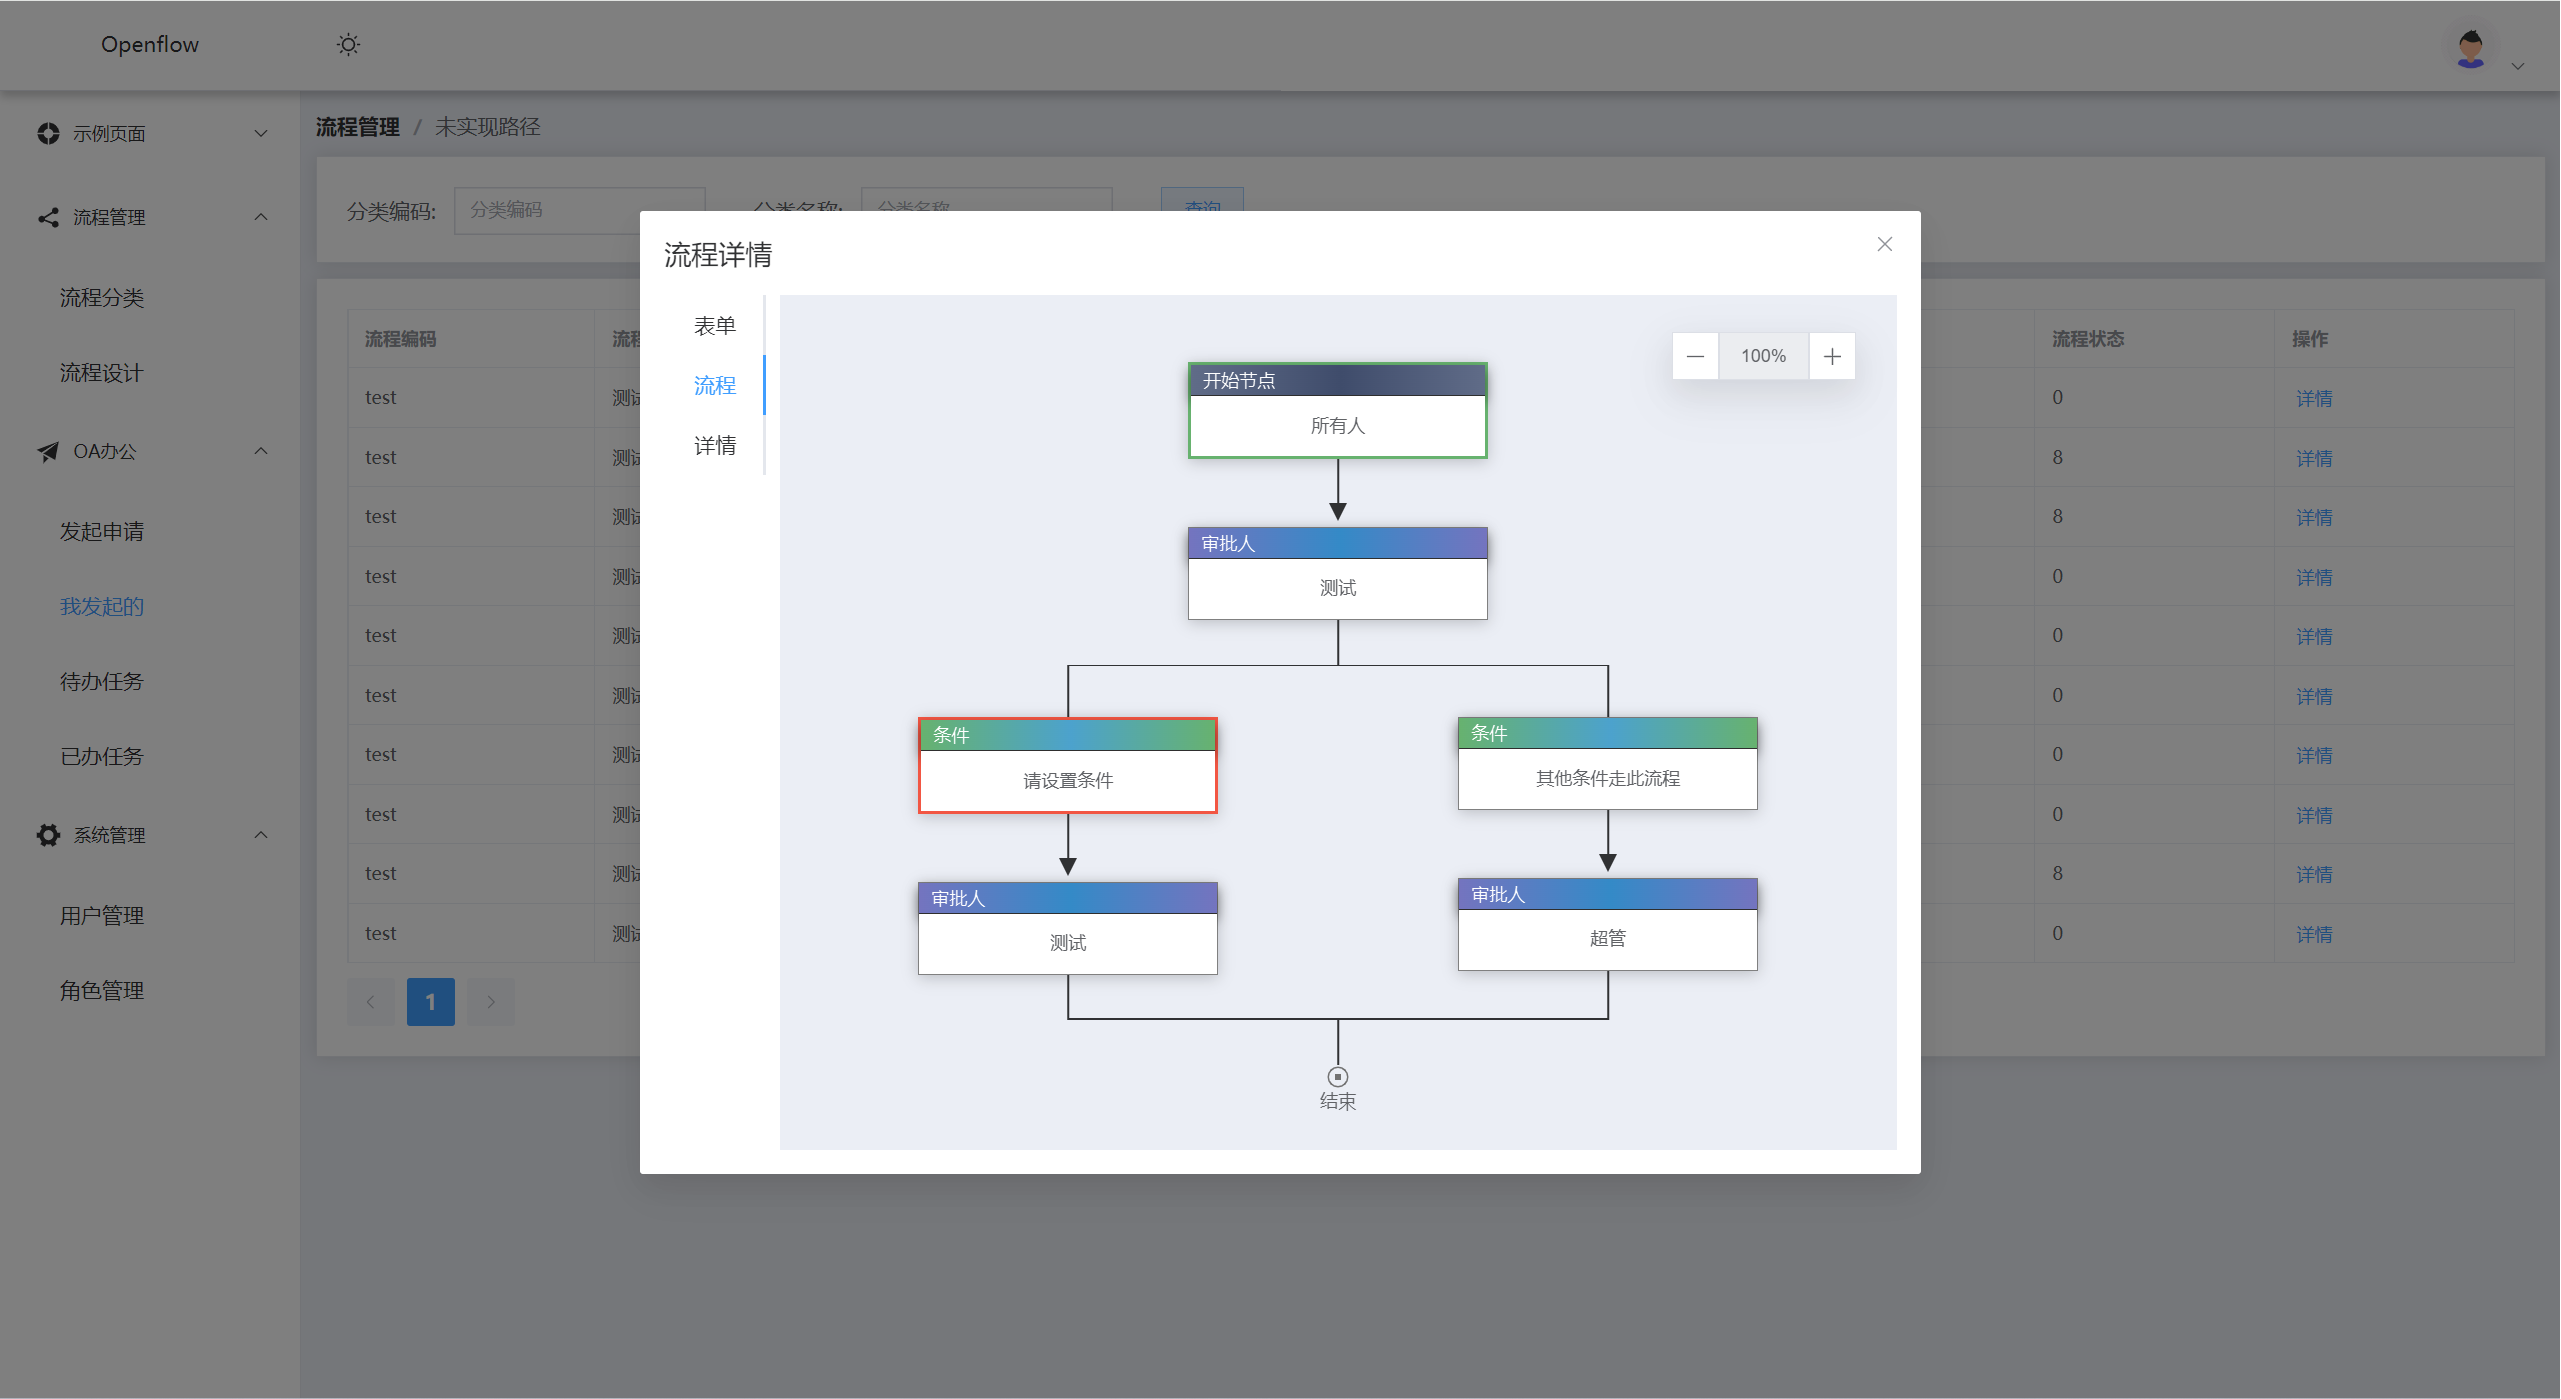Image resolution: width=2561 pixels, height=1399 pixels.
Task: Toggle the sun theme icon
Action: [348, 45]
